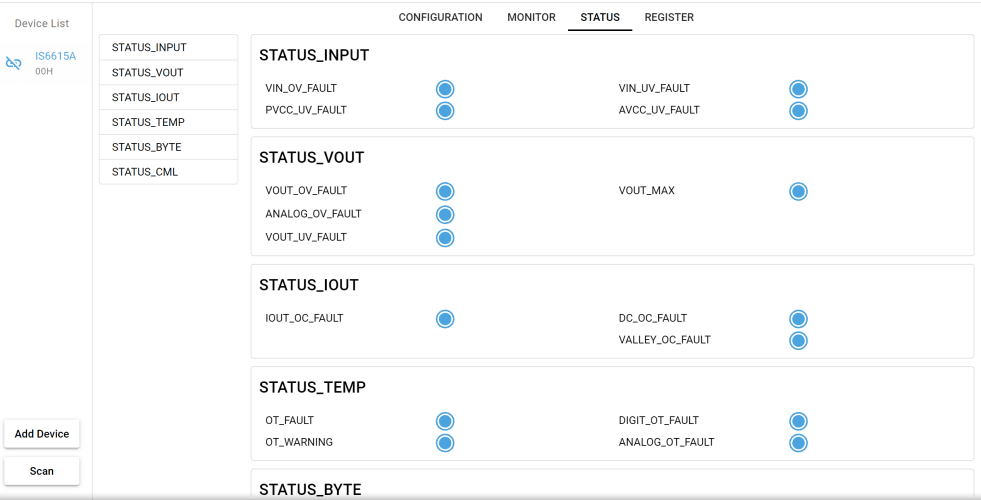Click the Scan button
This screenshot has width=981, height=500.
(42, 471)
